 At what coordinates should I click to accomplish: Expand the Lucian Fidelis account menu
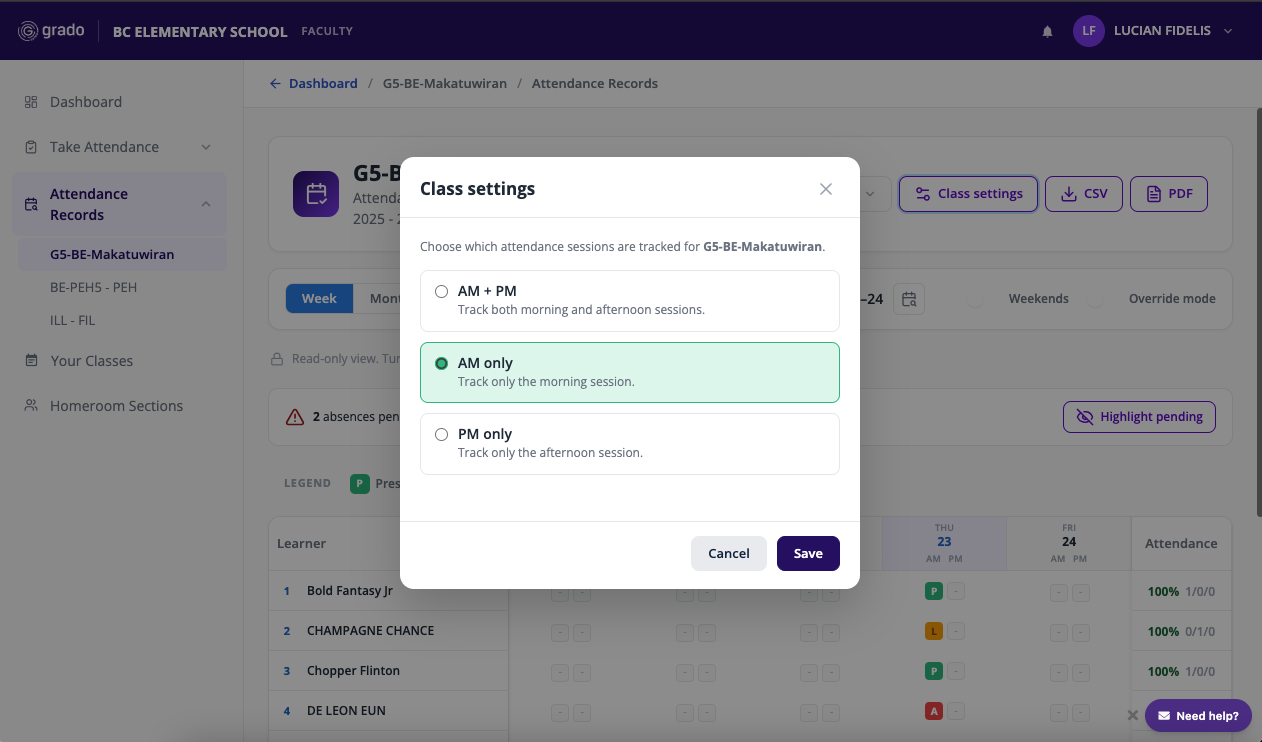(1228, 31)
